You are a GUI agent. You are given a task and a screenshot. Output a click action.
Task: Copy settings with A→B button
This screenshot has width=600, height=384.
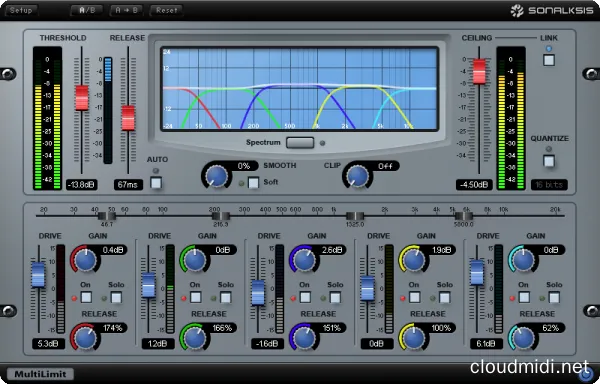[127, 10]
